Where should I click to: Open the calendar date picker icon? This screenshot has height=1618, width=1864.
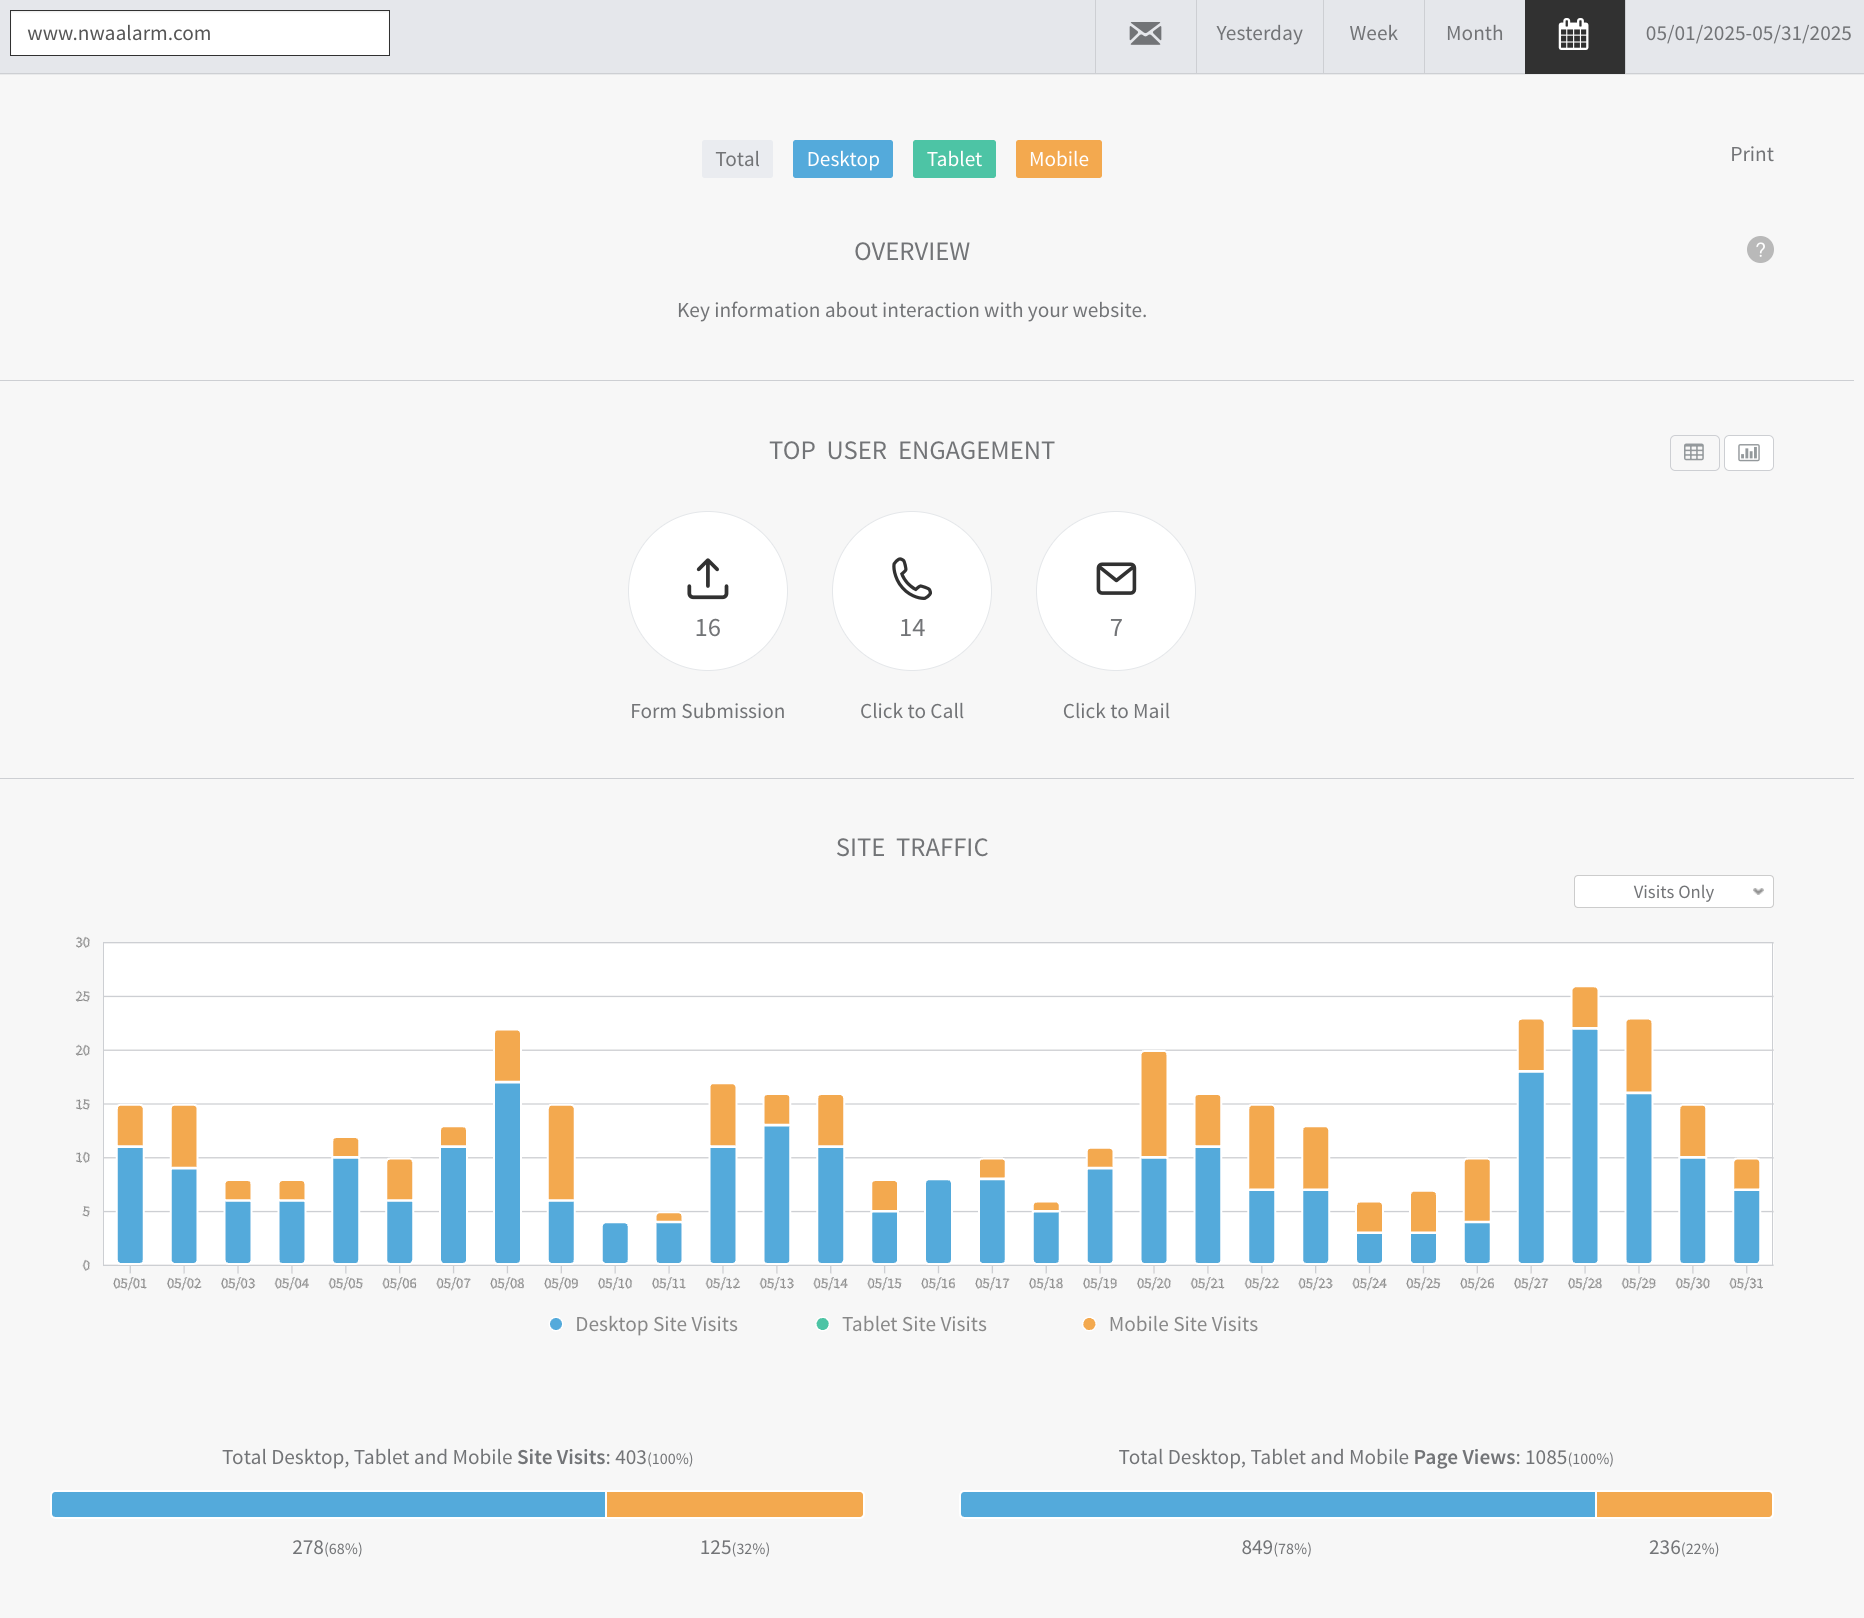1574,36
